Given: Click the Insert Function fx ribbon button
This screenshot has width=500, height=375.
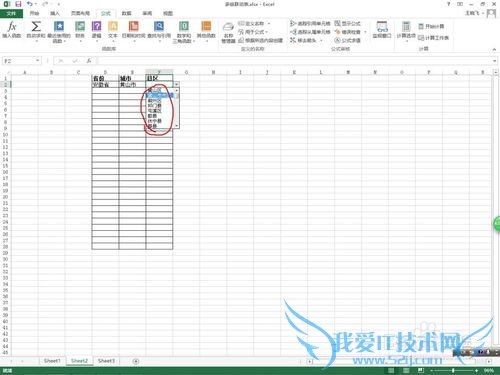Looking at the screenshot, I should (12, 29).
